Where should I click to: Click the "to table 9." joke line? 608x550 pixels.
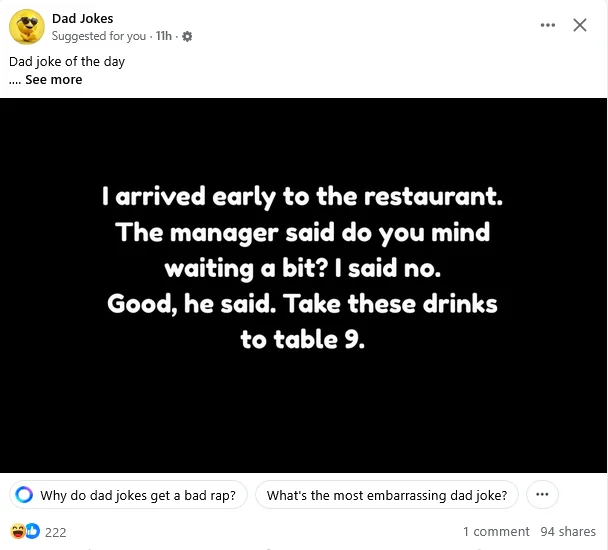(303, 339)
